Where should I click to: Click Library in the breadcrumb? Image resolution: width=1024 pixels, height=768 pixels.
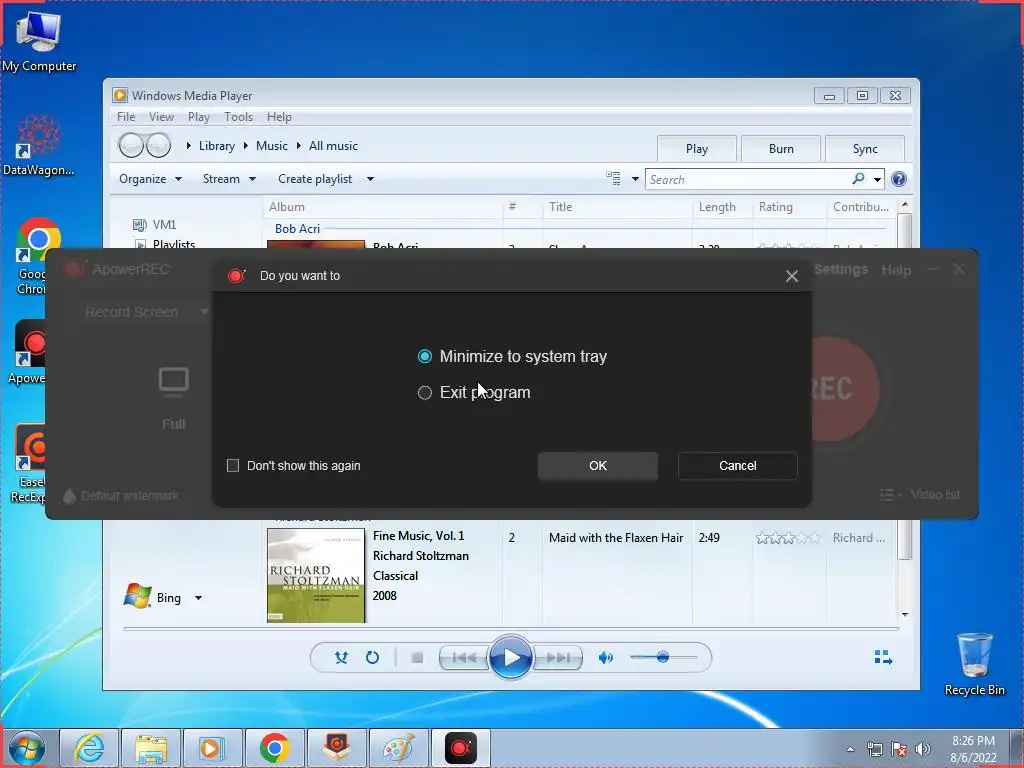(217, 146)
